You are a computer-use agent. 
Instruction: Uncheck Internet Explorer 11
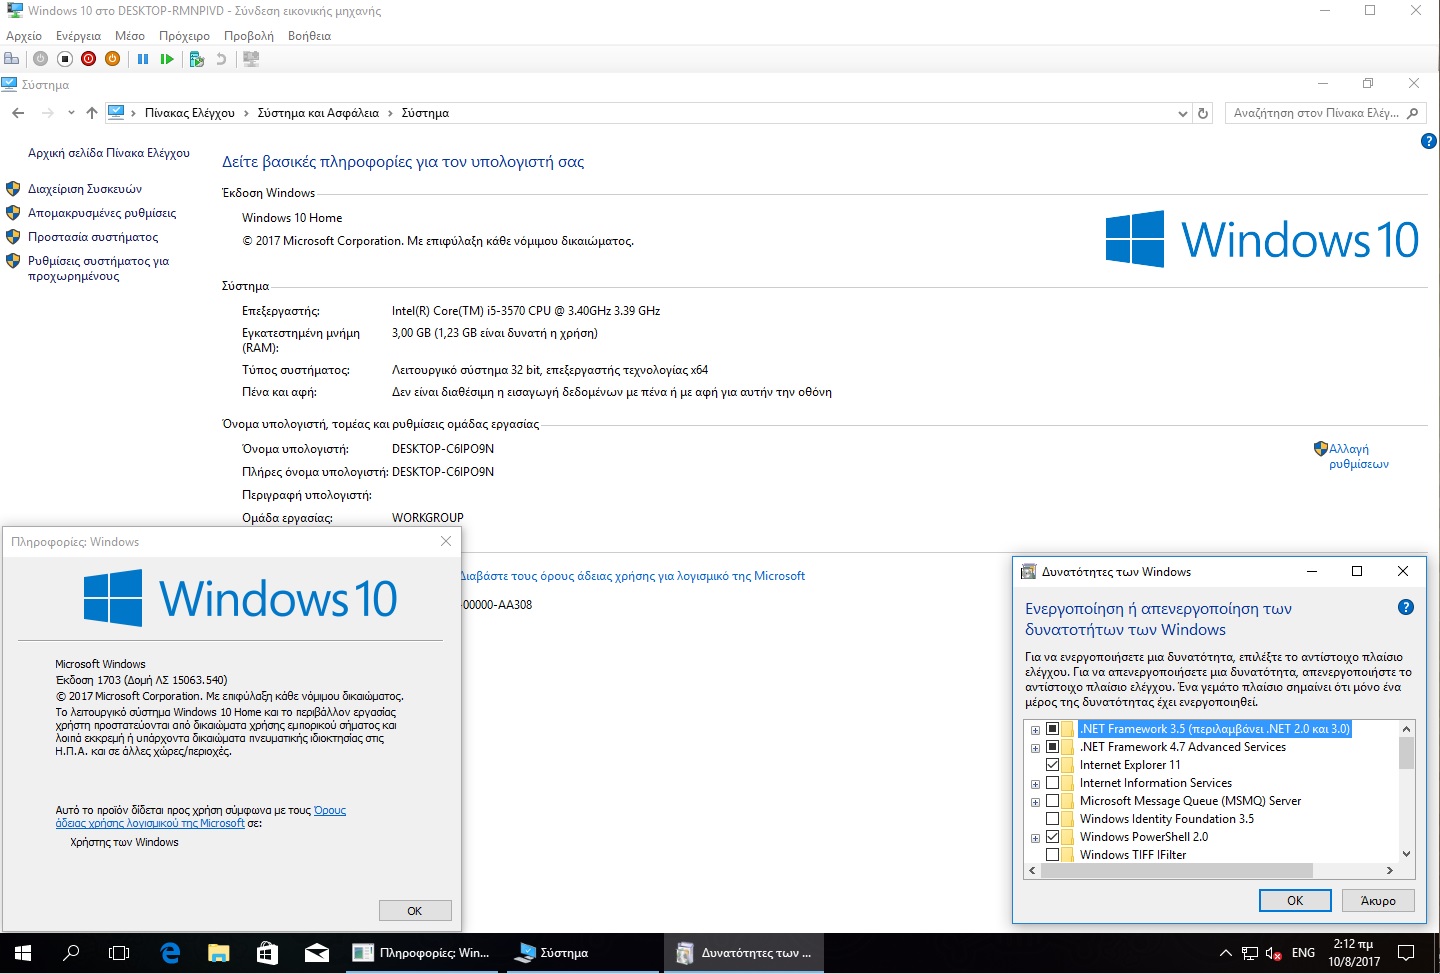click(x=1052, y=765)
